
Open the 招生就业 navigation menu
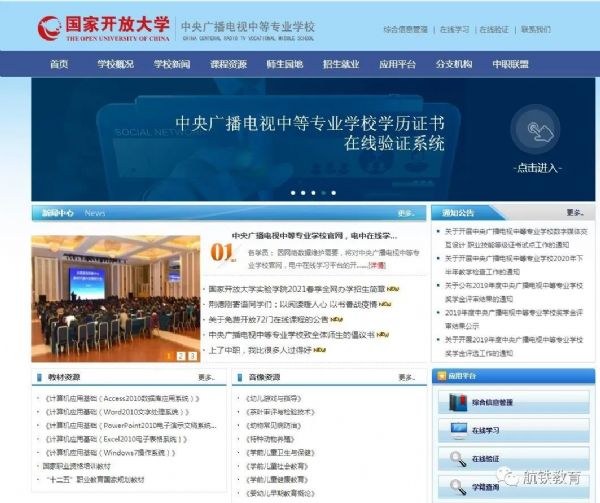click(340, 64)
